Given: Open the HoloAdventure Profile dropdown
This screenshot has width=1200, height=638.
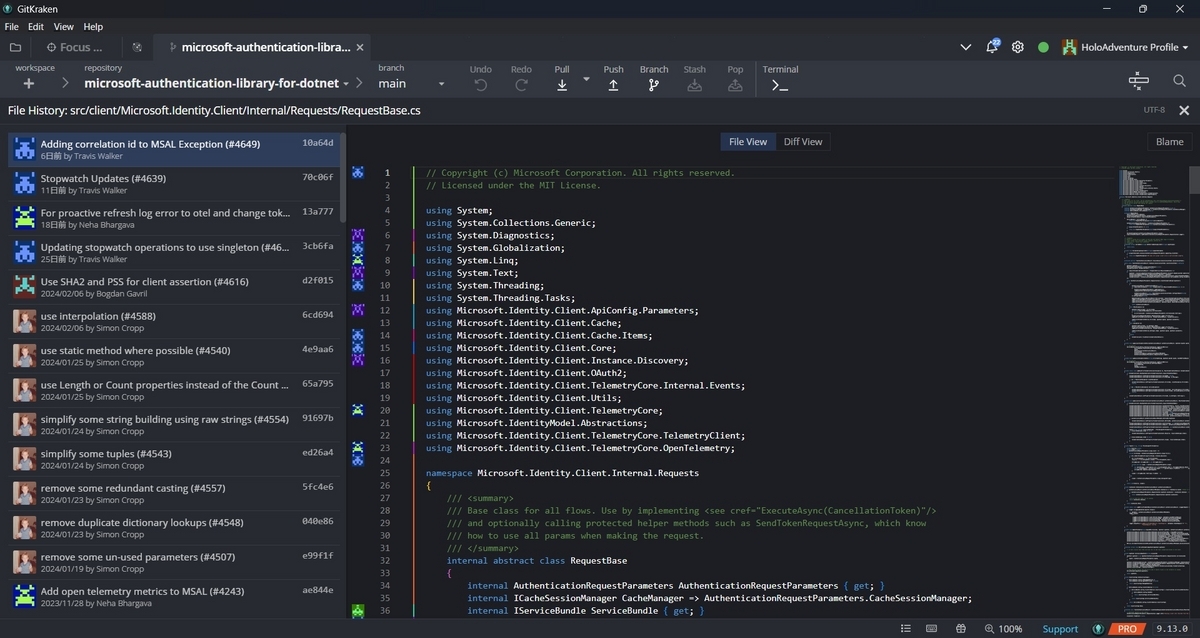Looking at the screenshot, I should tap(1126, 47).
